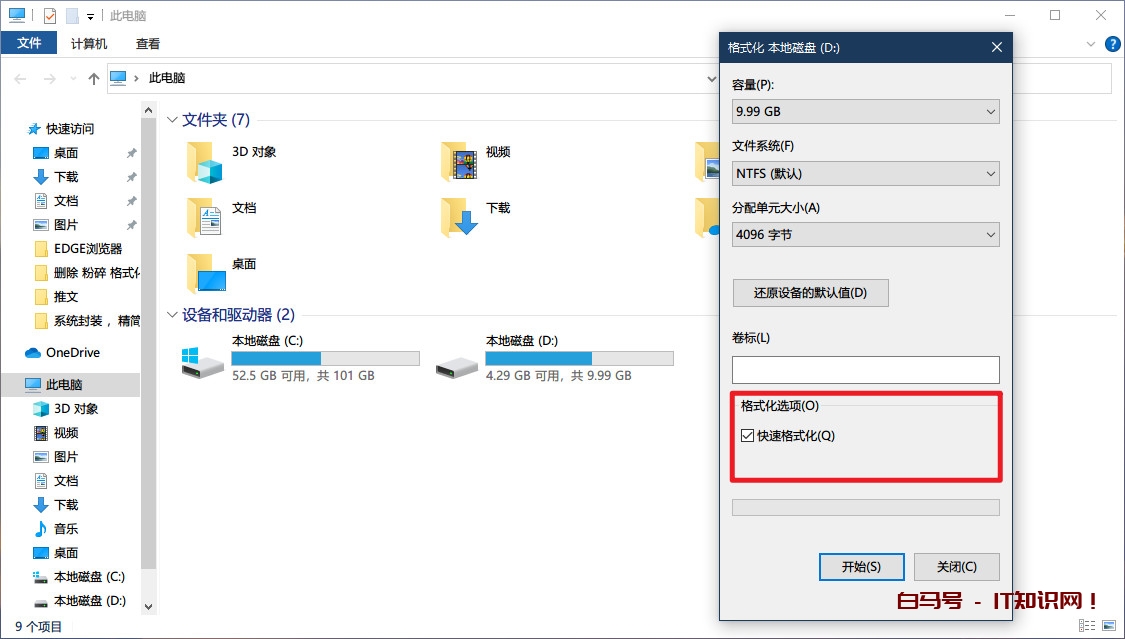Open the recent locations dropdown arrow
The height and width of the screenshot is (639, 1125).
pos(72,79)
